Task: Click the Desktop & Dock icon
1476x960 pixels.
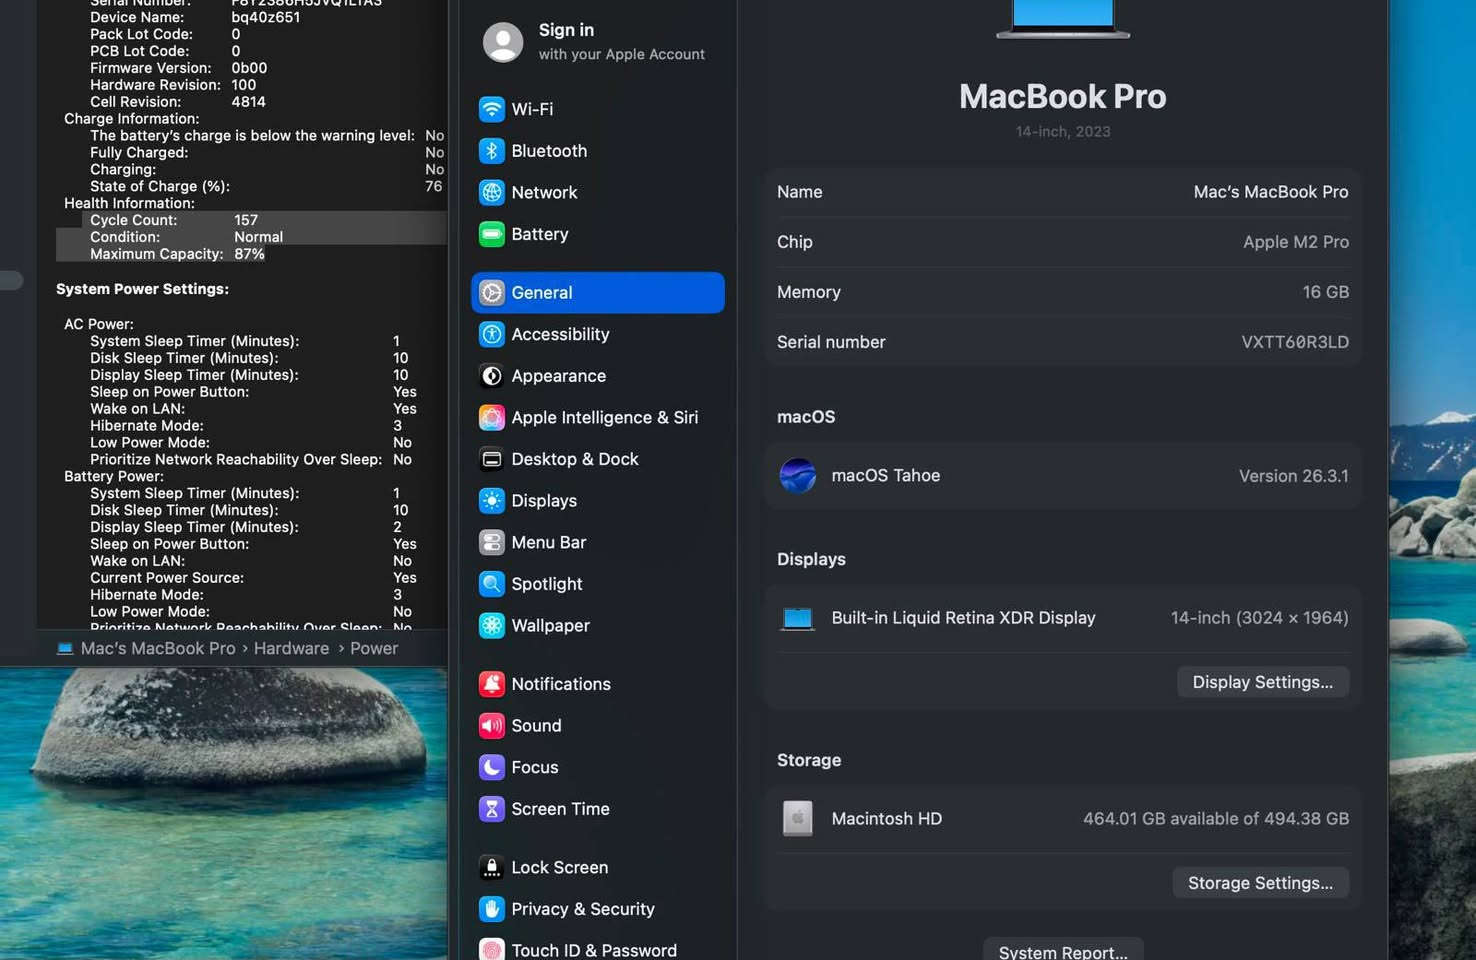Action: tap(491, 459)
